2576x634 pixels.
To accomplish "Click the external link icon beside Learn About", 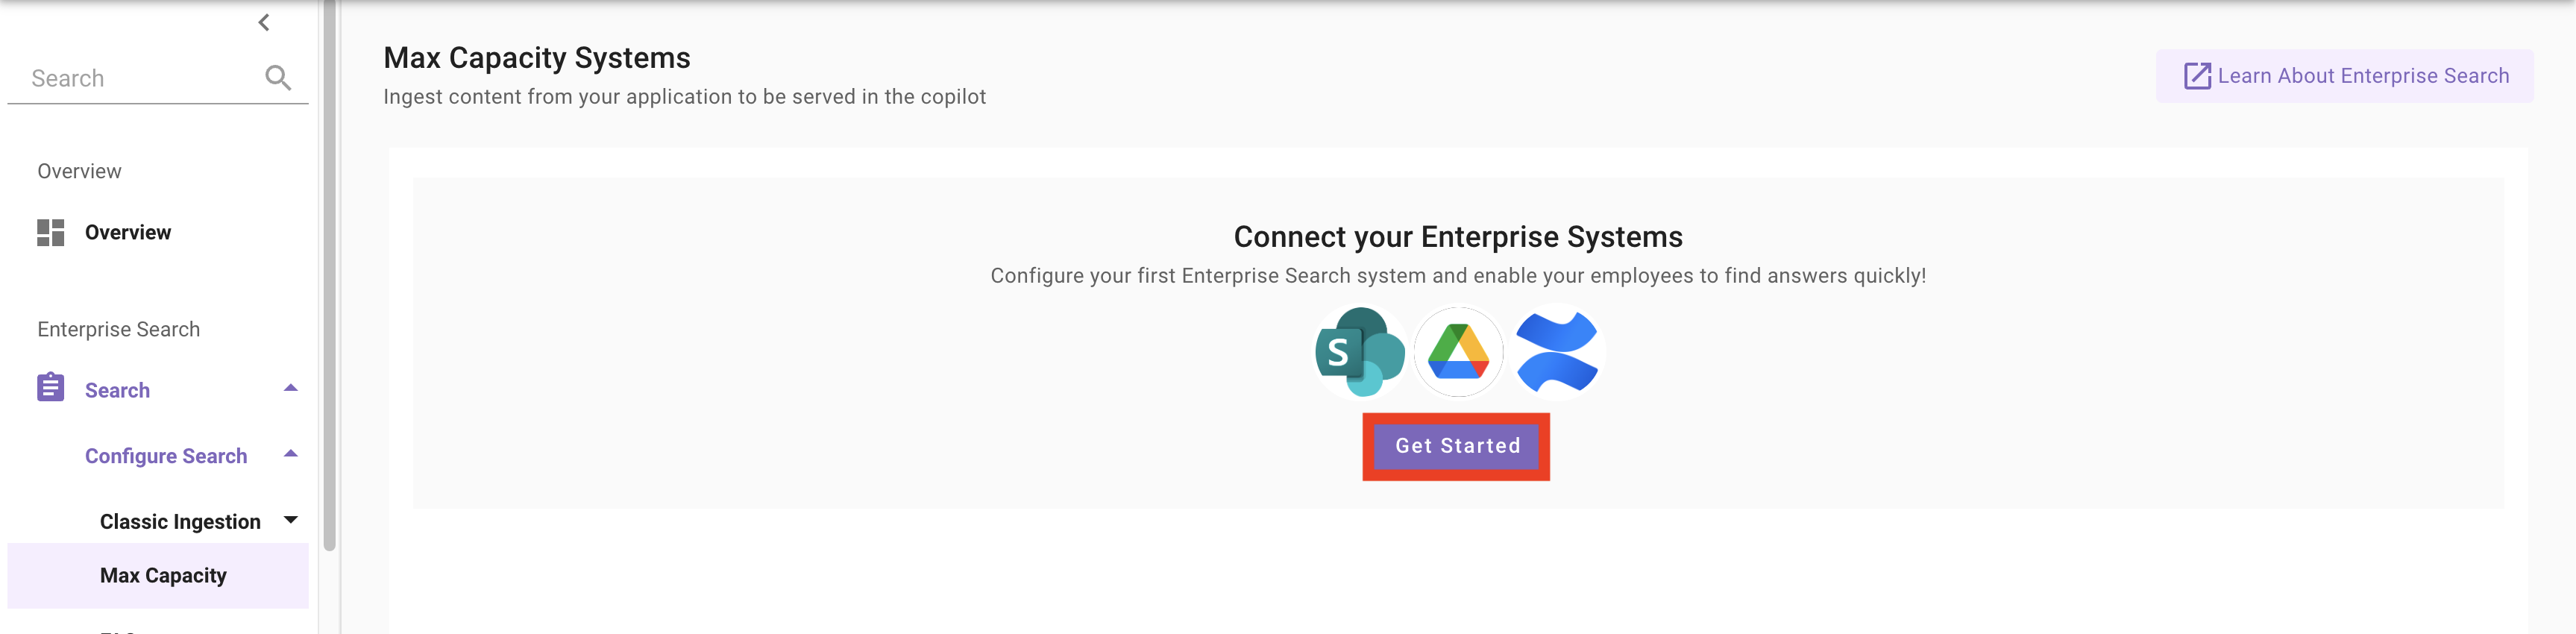I will 2197,76.
